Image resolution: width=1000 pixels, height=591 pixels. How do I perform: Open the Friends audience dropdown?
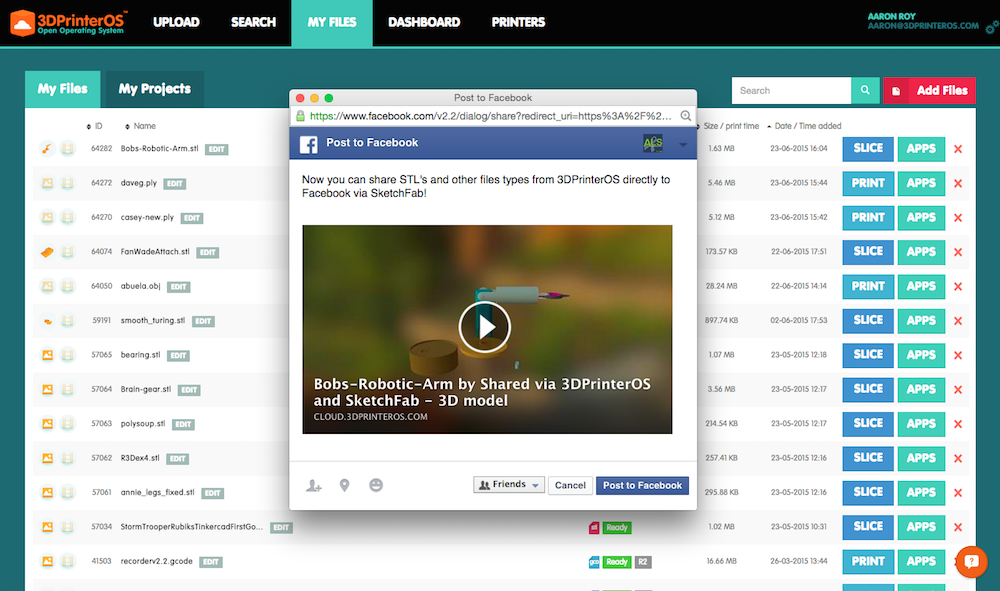(509, 485)
